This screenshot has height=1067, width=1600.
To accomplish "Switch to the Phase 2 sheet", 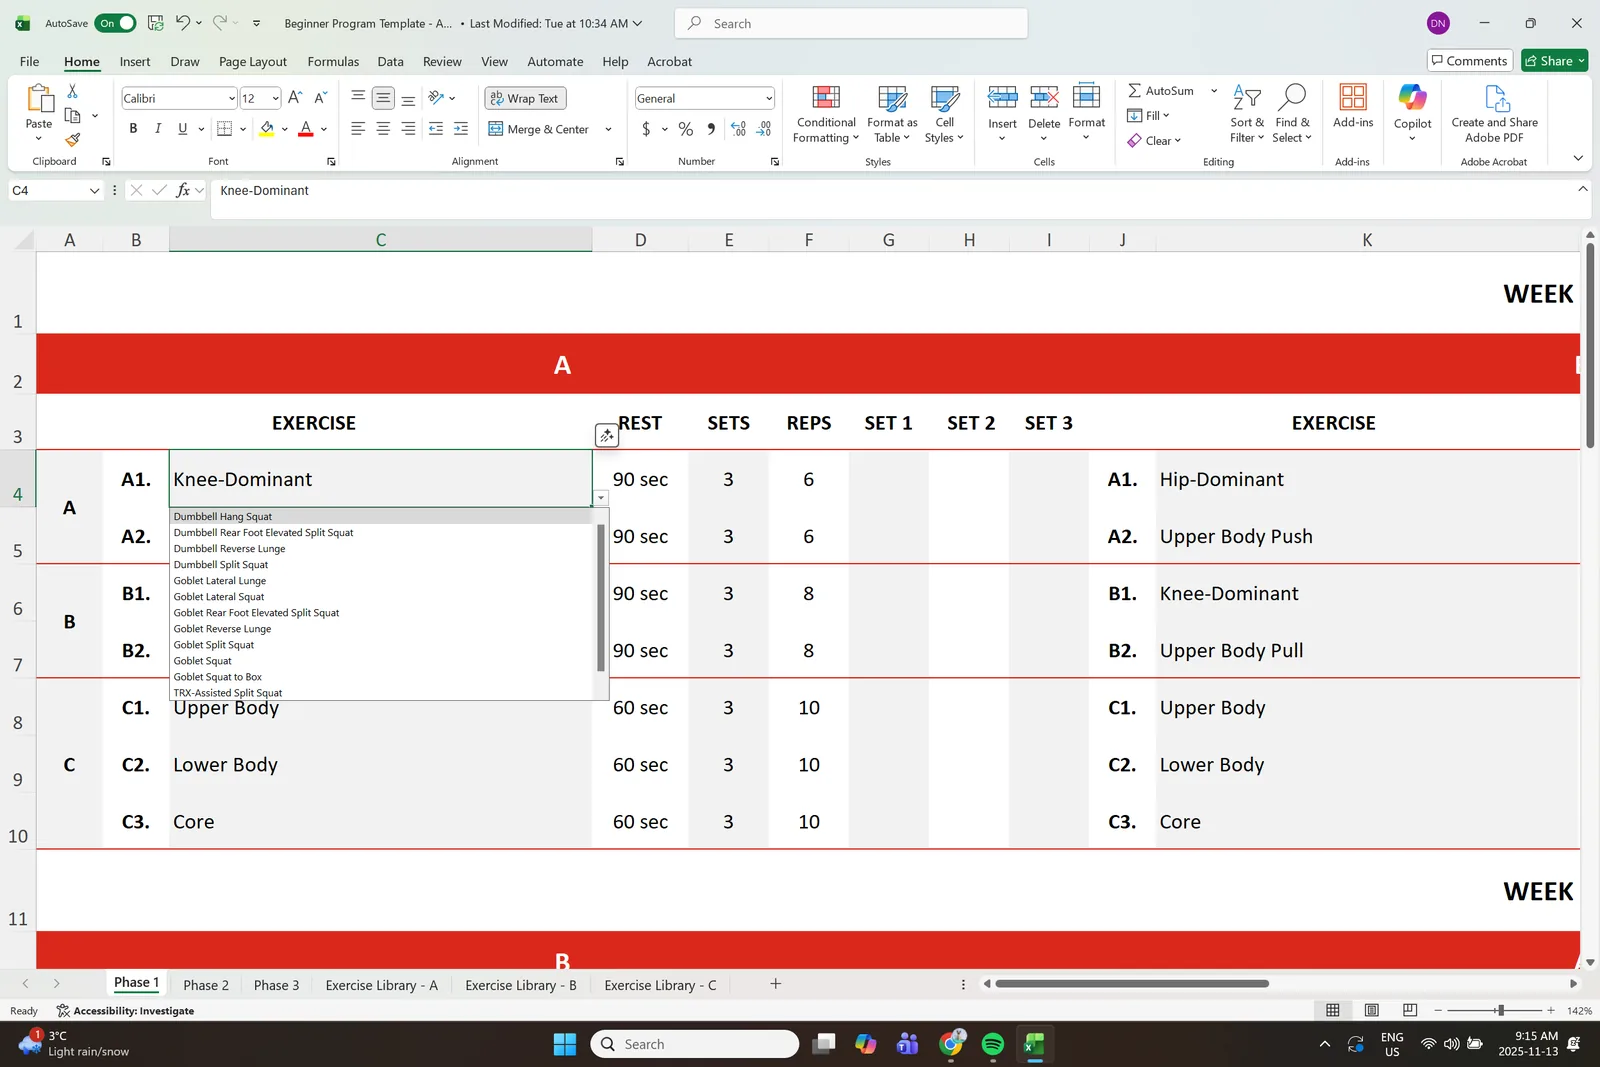I will tap(206, 985).
